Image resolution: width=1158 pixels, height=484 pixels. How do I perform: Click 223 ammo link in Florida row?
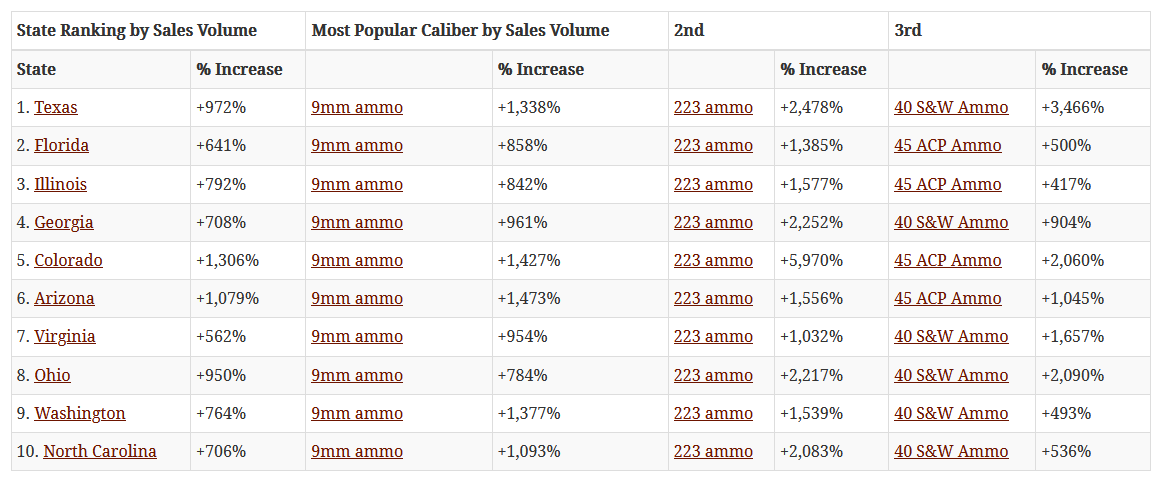tap(713, 146)
